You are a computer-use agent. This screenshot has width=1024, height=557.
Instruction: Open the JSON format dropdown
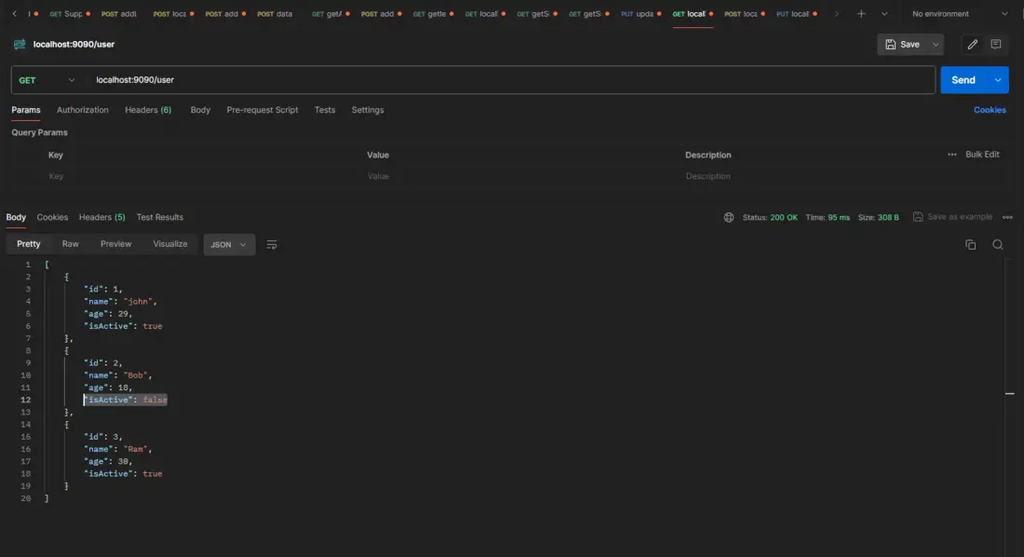[x=229, y=245]
